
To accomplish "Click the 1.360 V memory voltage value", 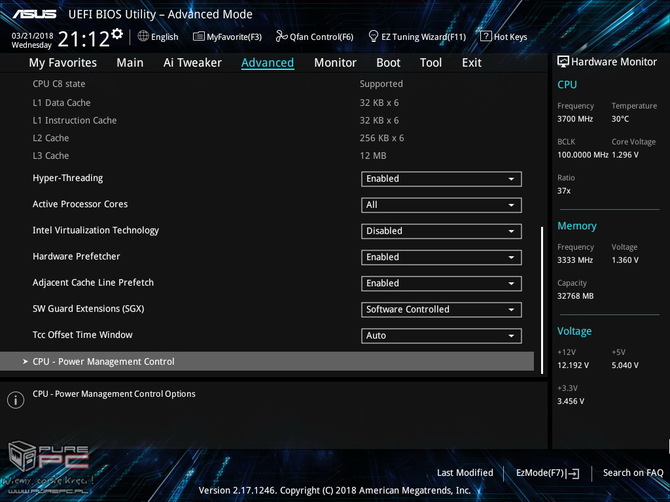I will click(x=625, y=260).
